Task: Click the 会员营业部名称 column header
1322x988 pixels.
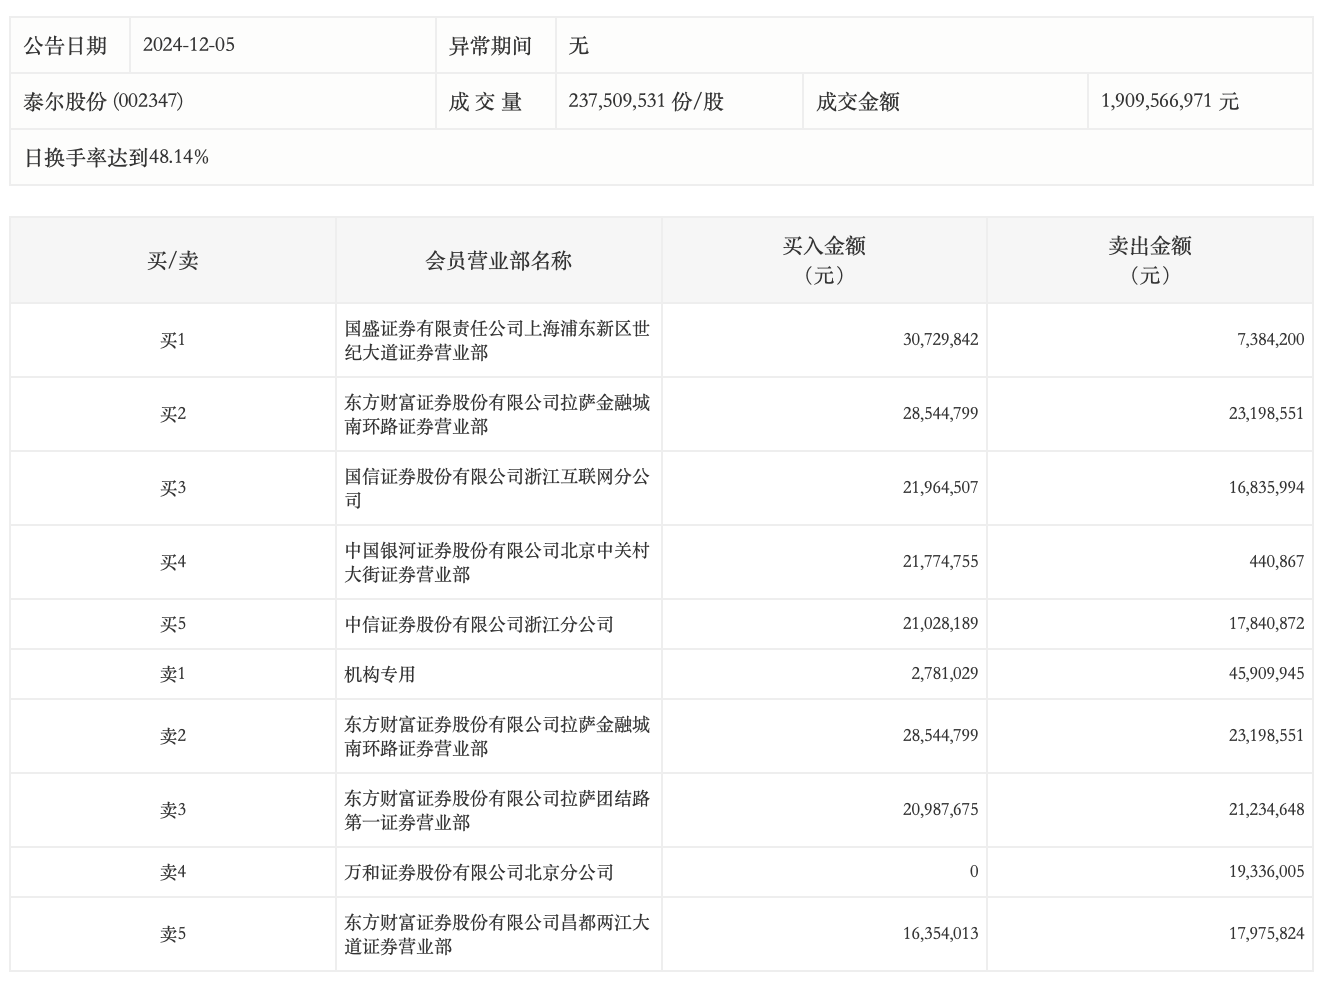Action: pos(498,261)
